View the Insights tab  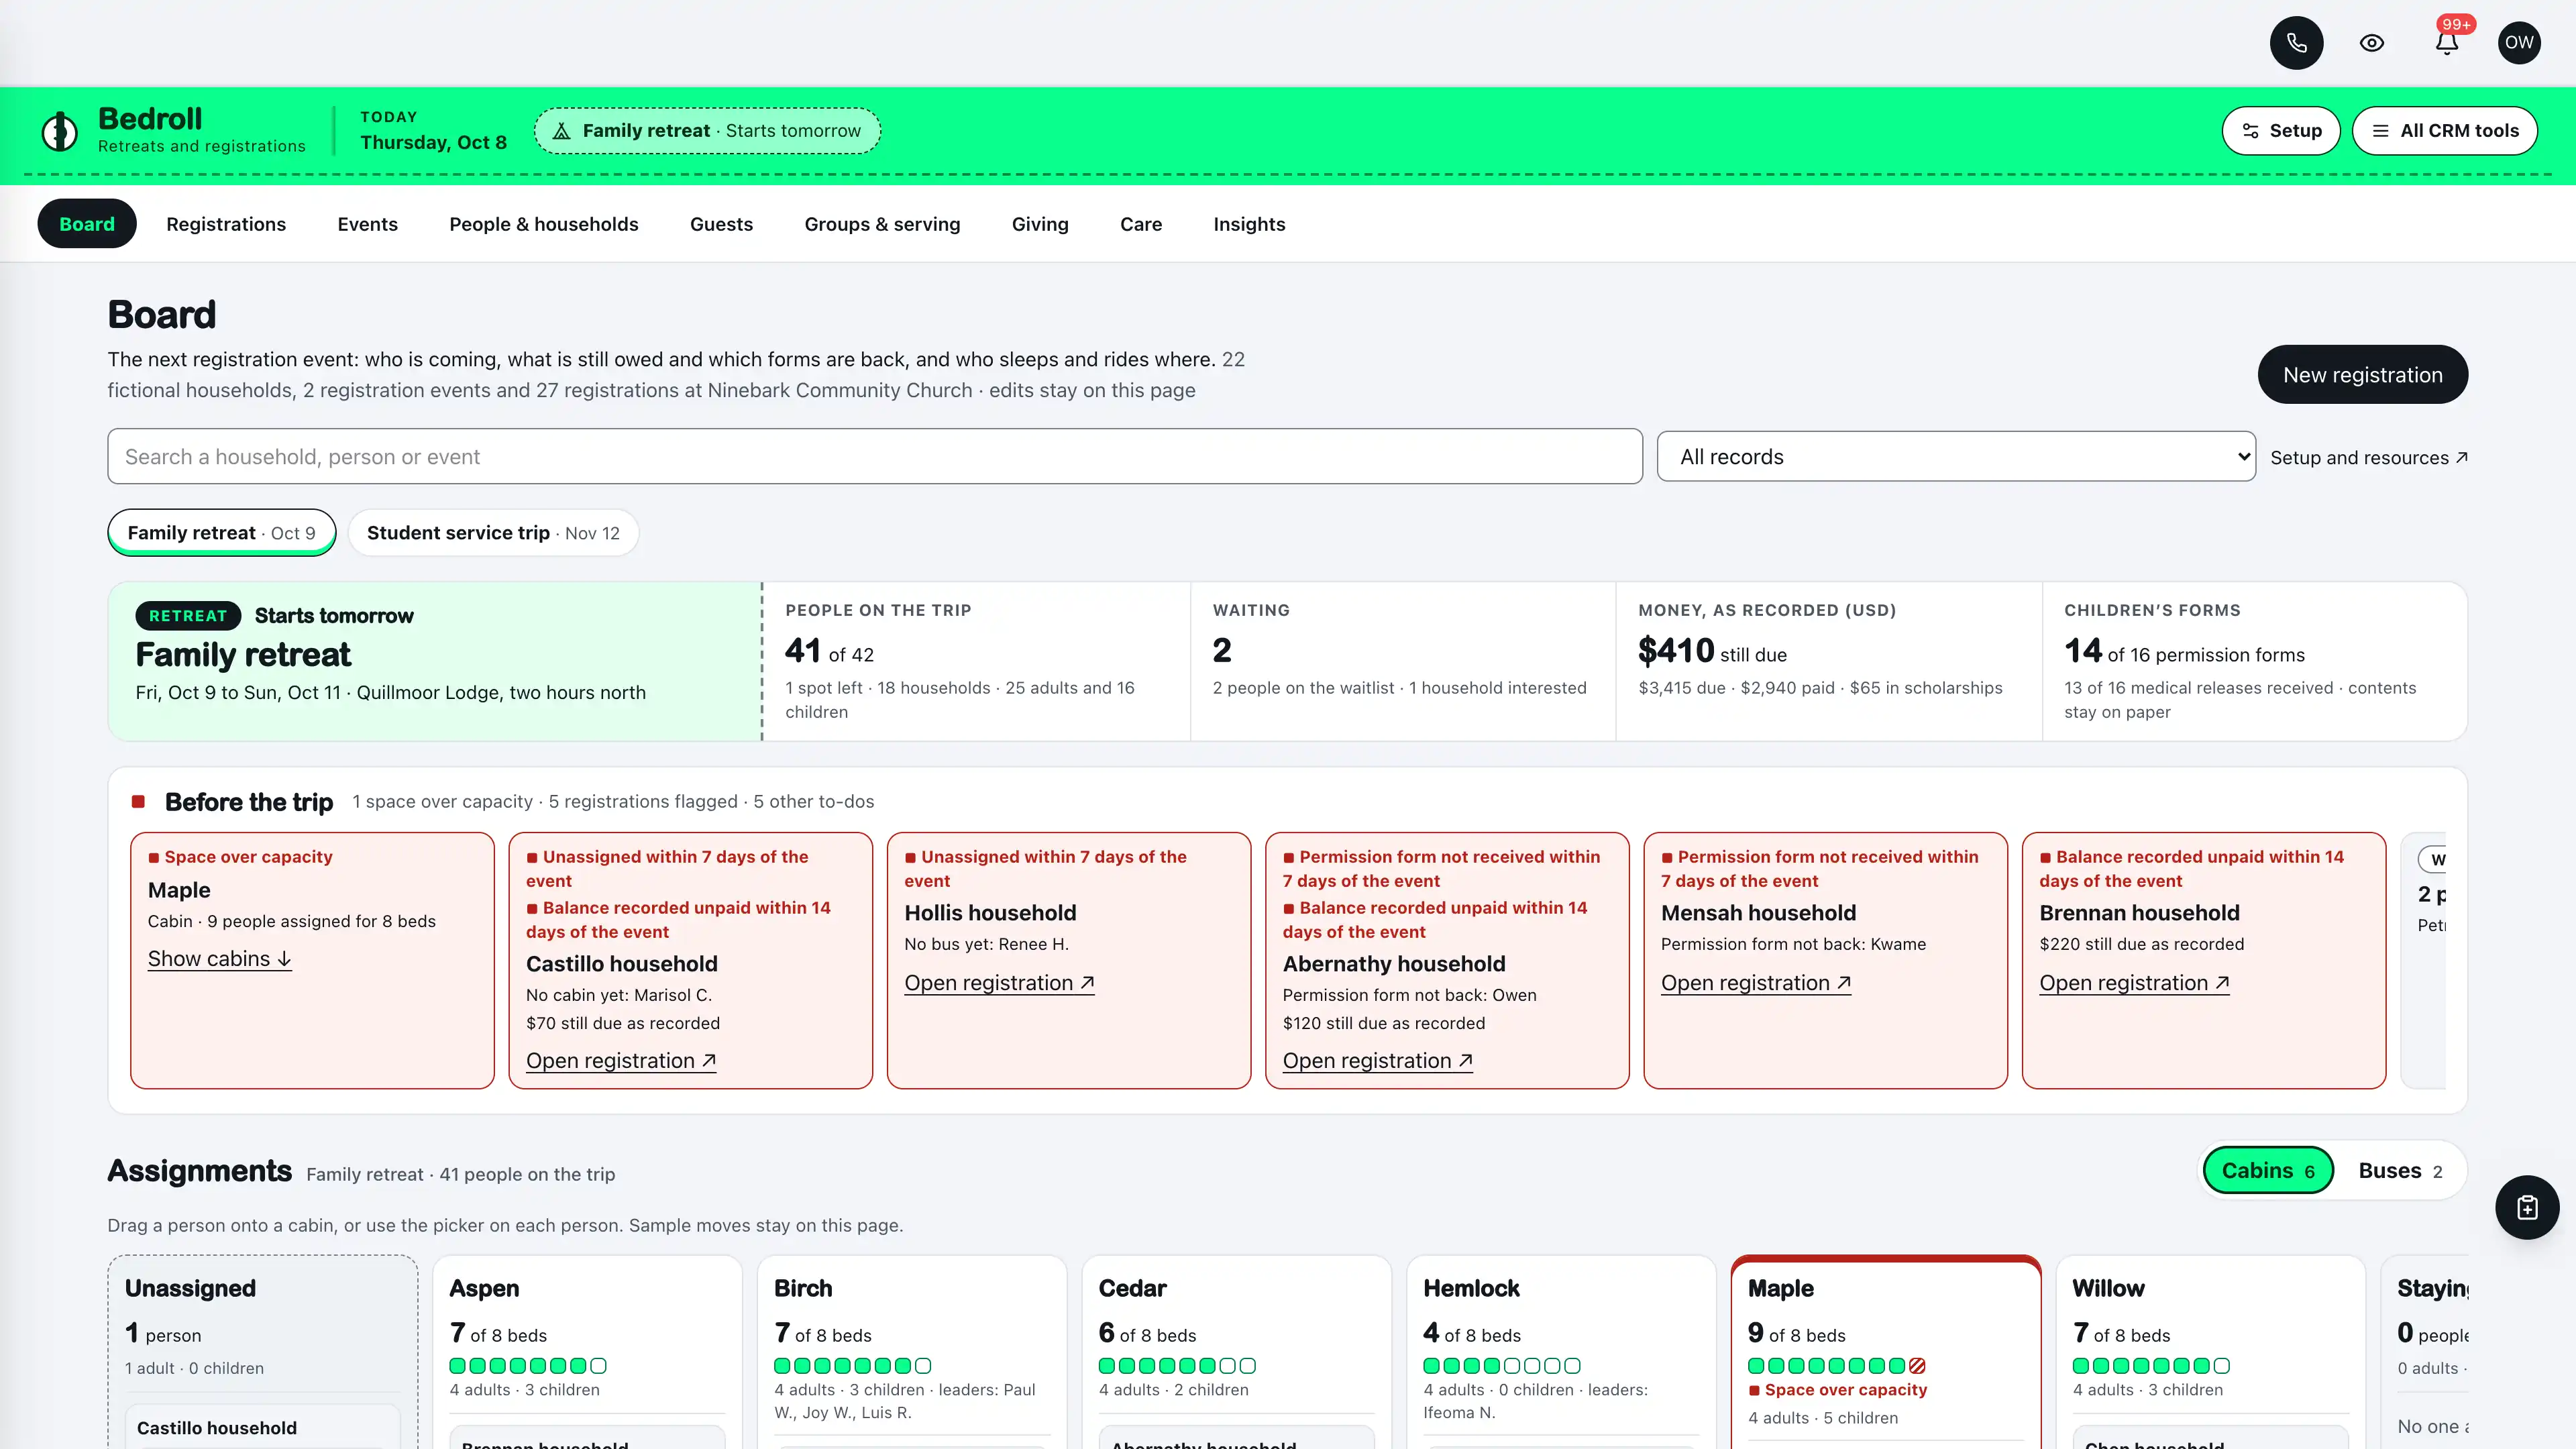[x=1249, y=224]
